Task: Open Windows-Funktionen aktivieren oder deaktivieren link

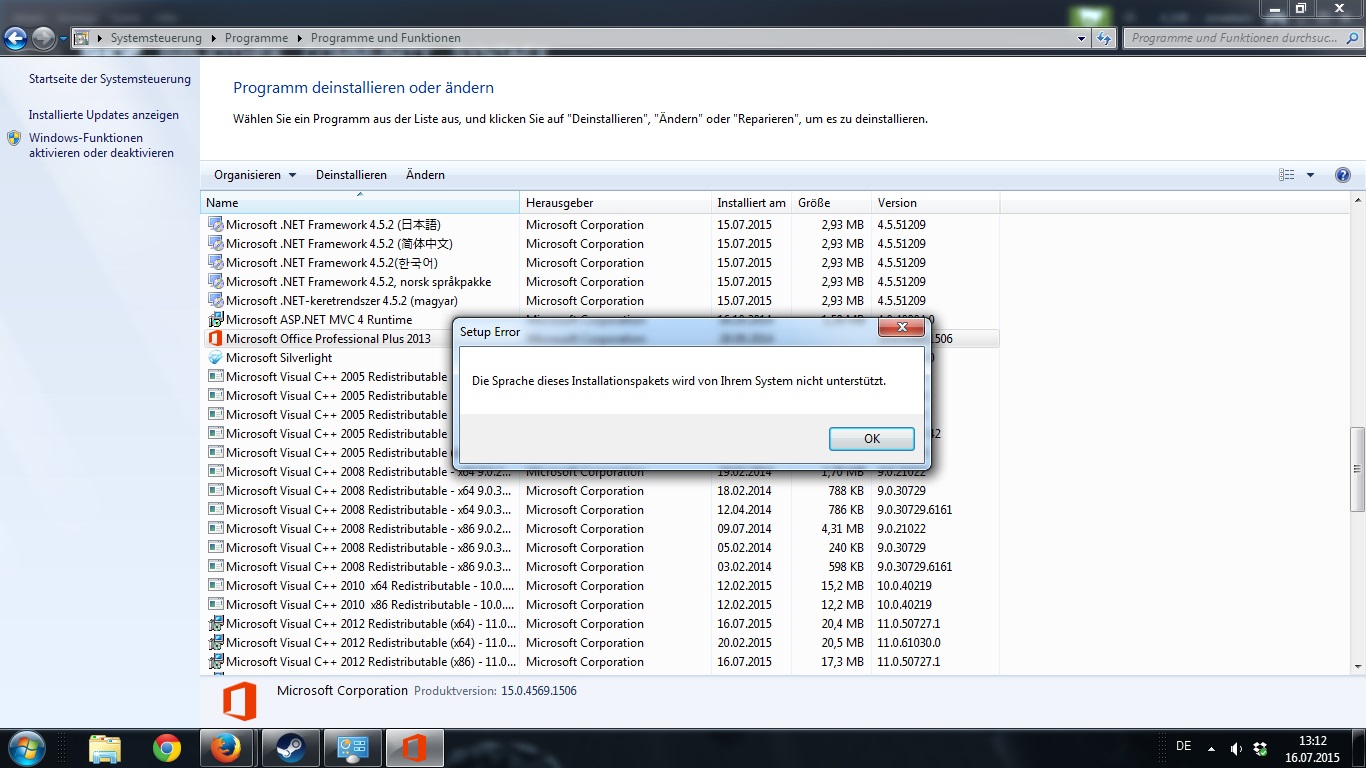Action: (101, 146)
